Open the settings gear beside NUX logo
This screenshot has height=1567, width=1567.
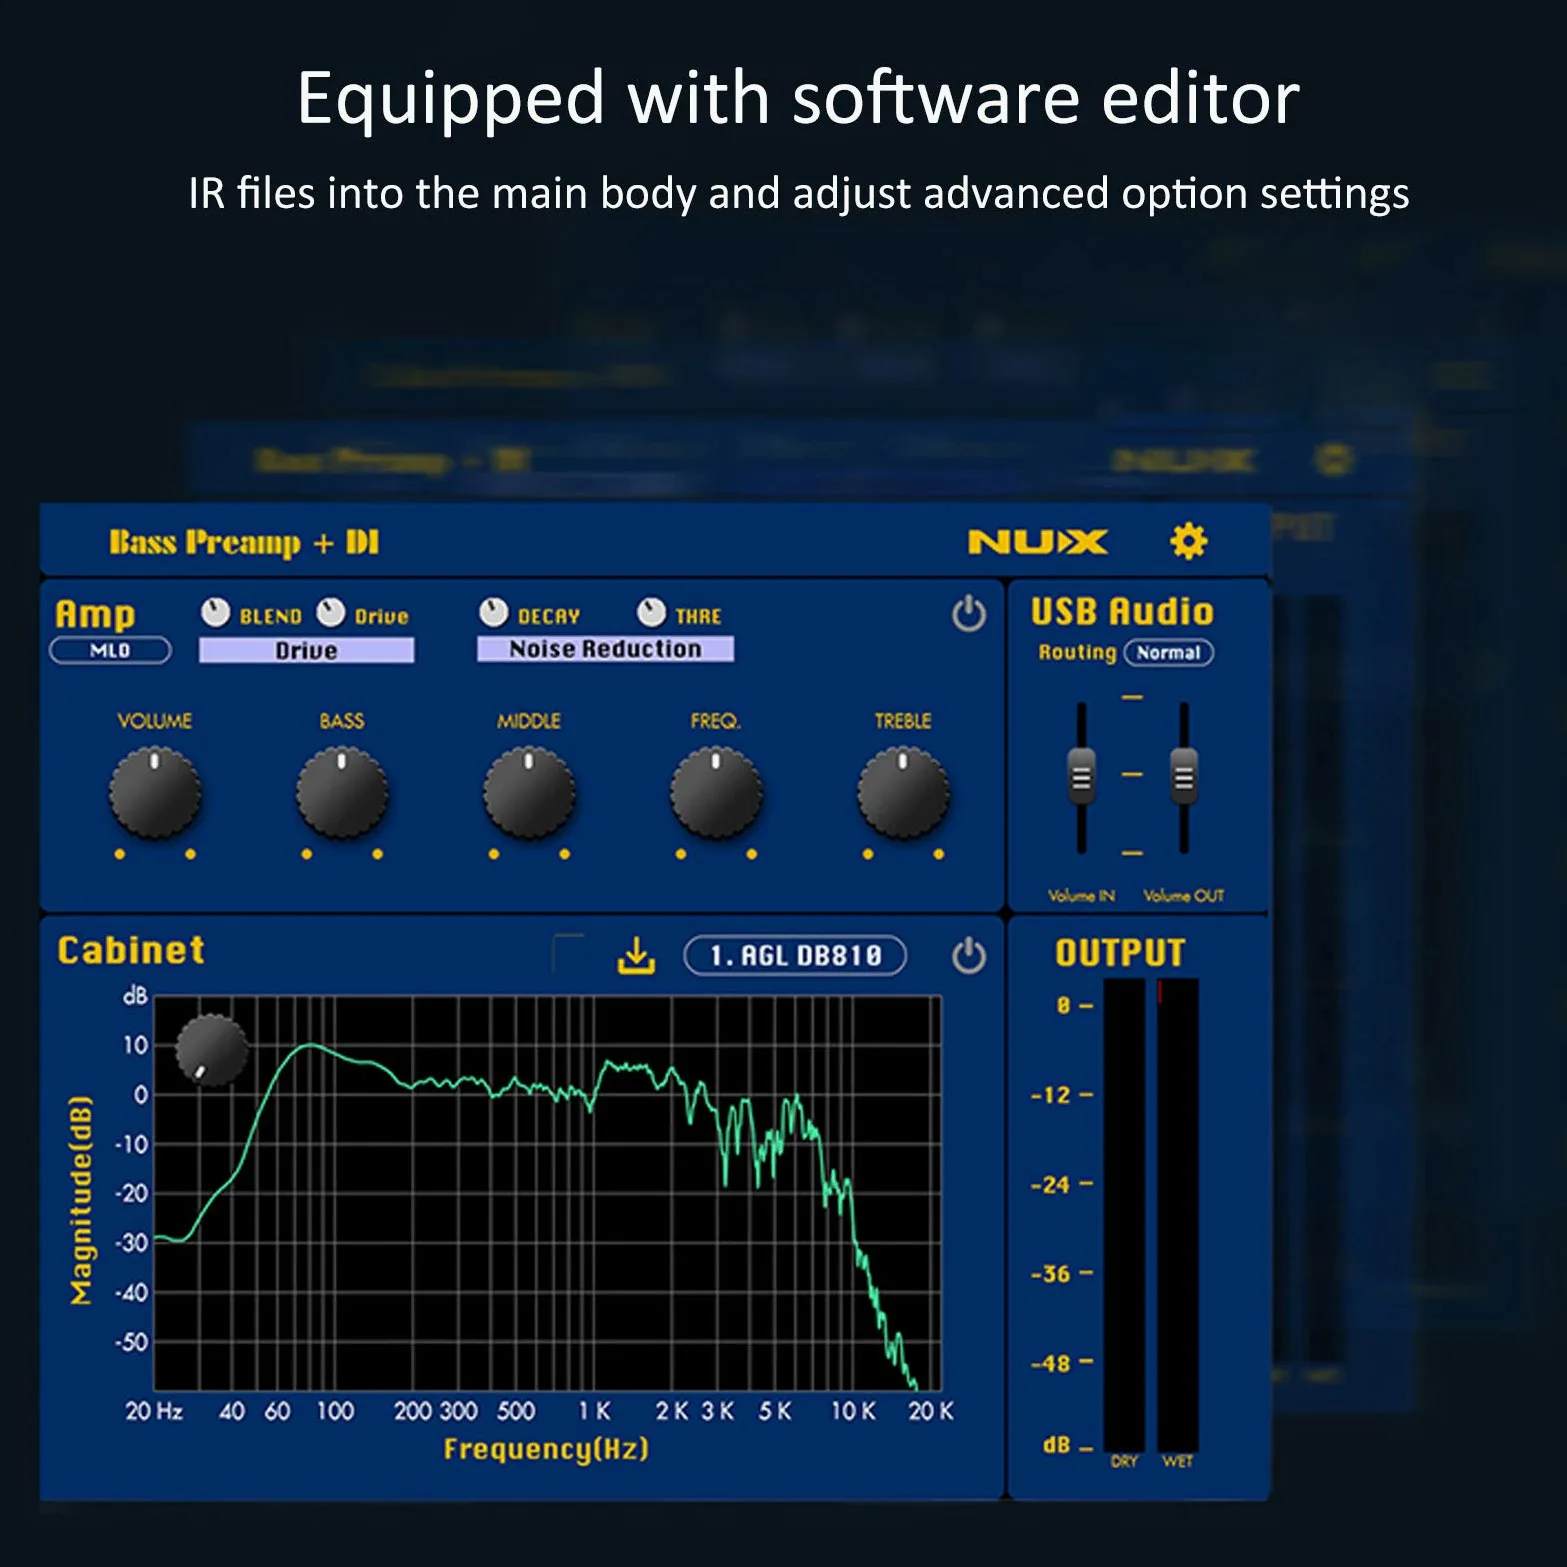pyautogui.click(x=1188, y=541)
